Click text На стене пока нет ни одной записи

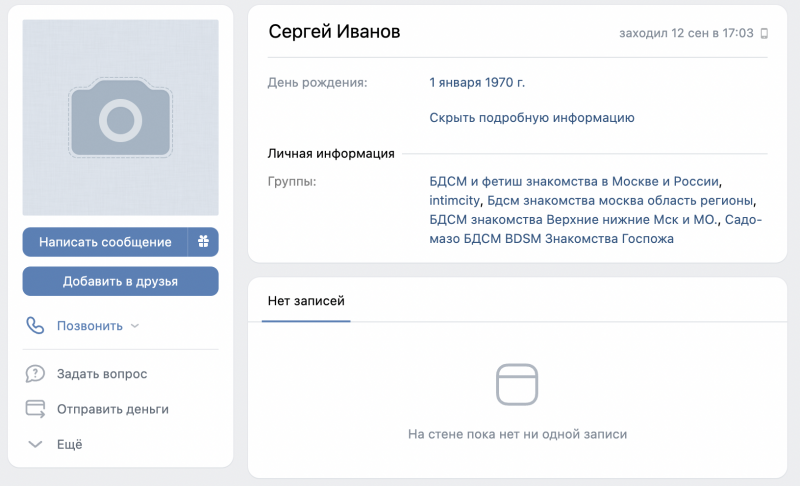(517, 434)
